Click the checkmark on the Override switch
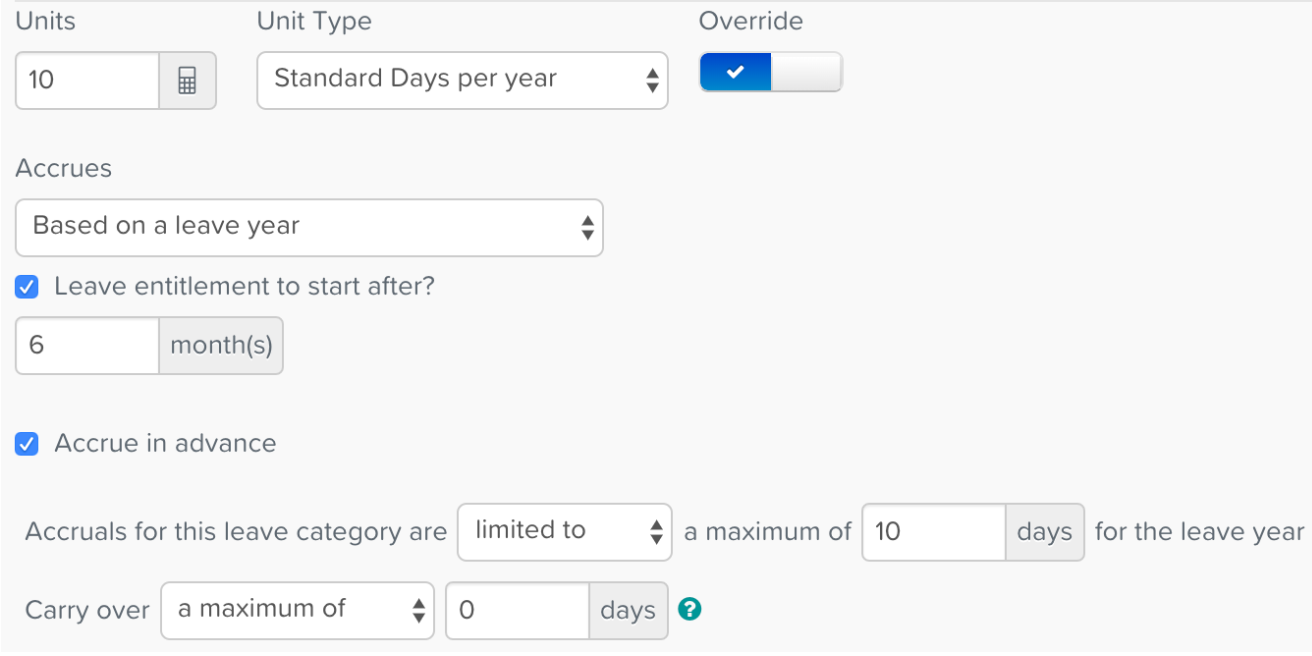1312x656 pixels. pos(735,72)
